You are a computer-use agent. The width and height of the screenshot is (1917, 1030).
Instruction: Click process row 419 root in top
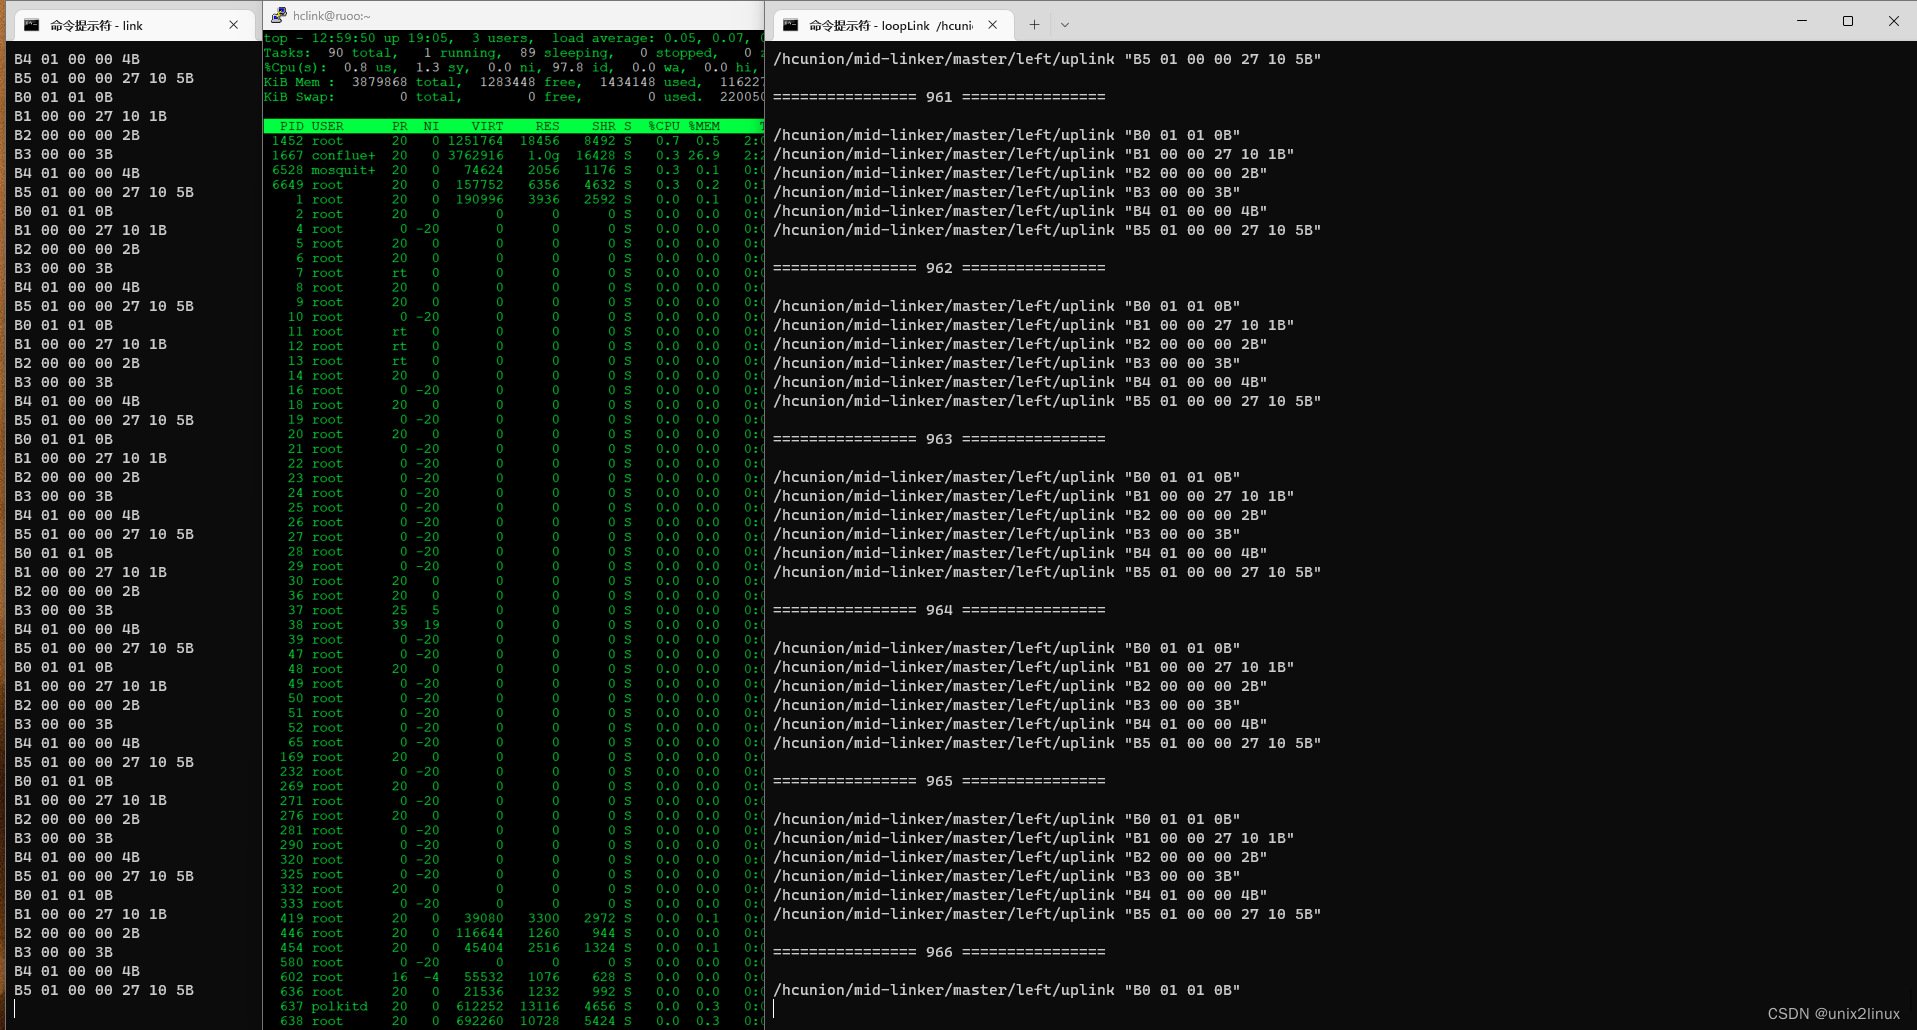click(x=513, y=918)
